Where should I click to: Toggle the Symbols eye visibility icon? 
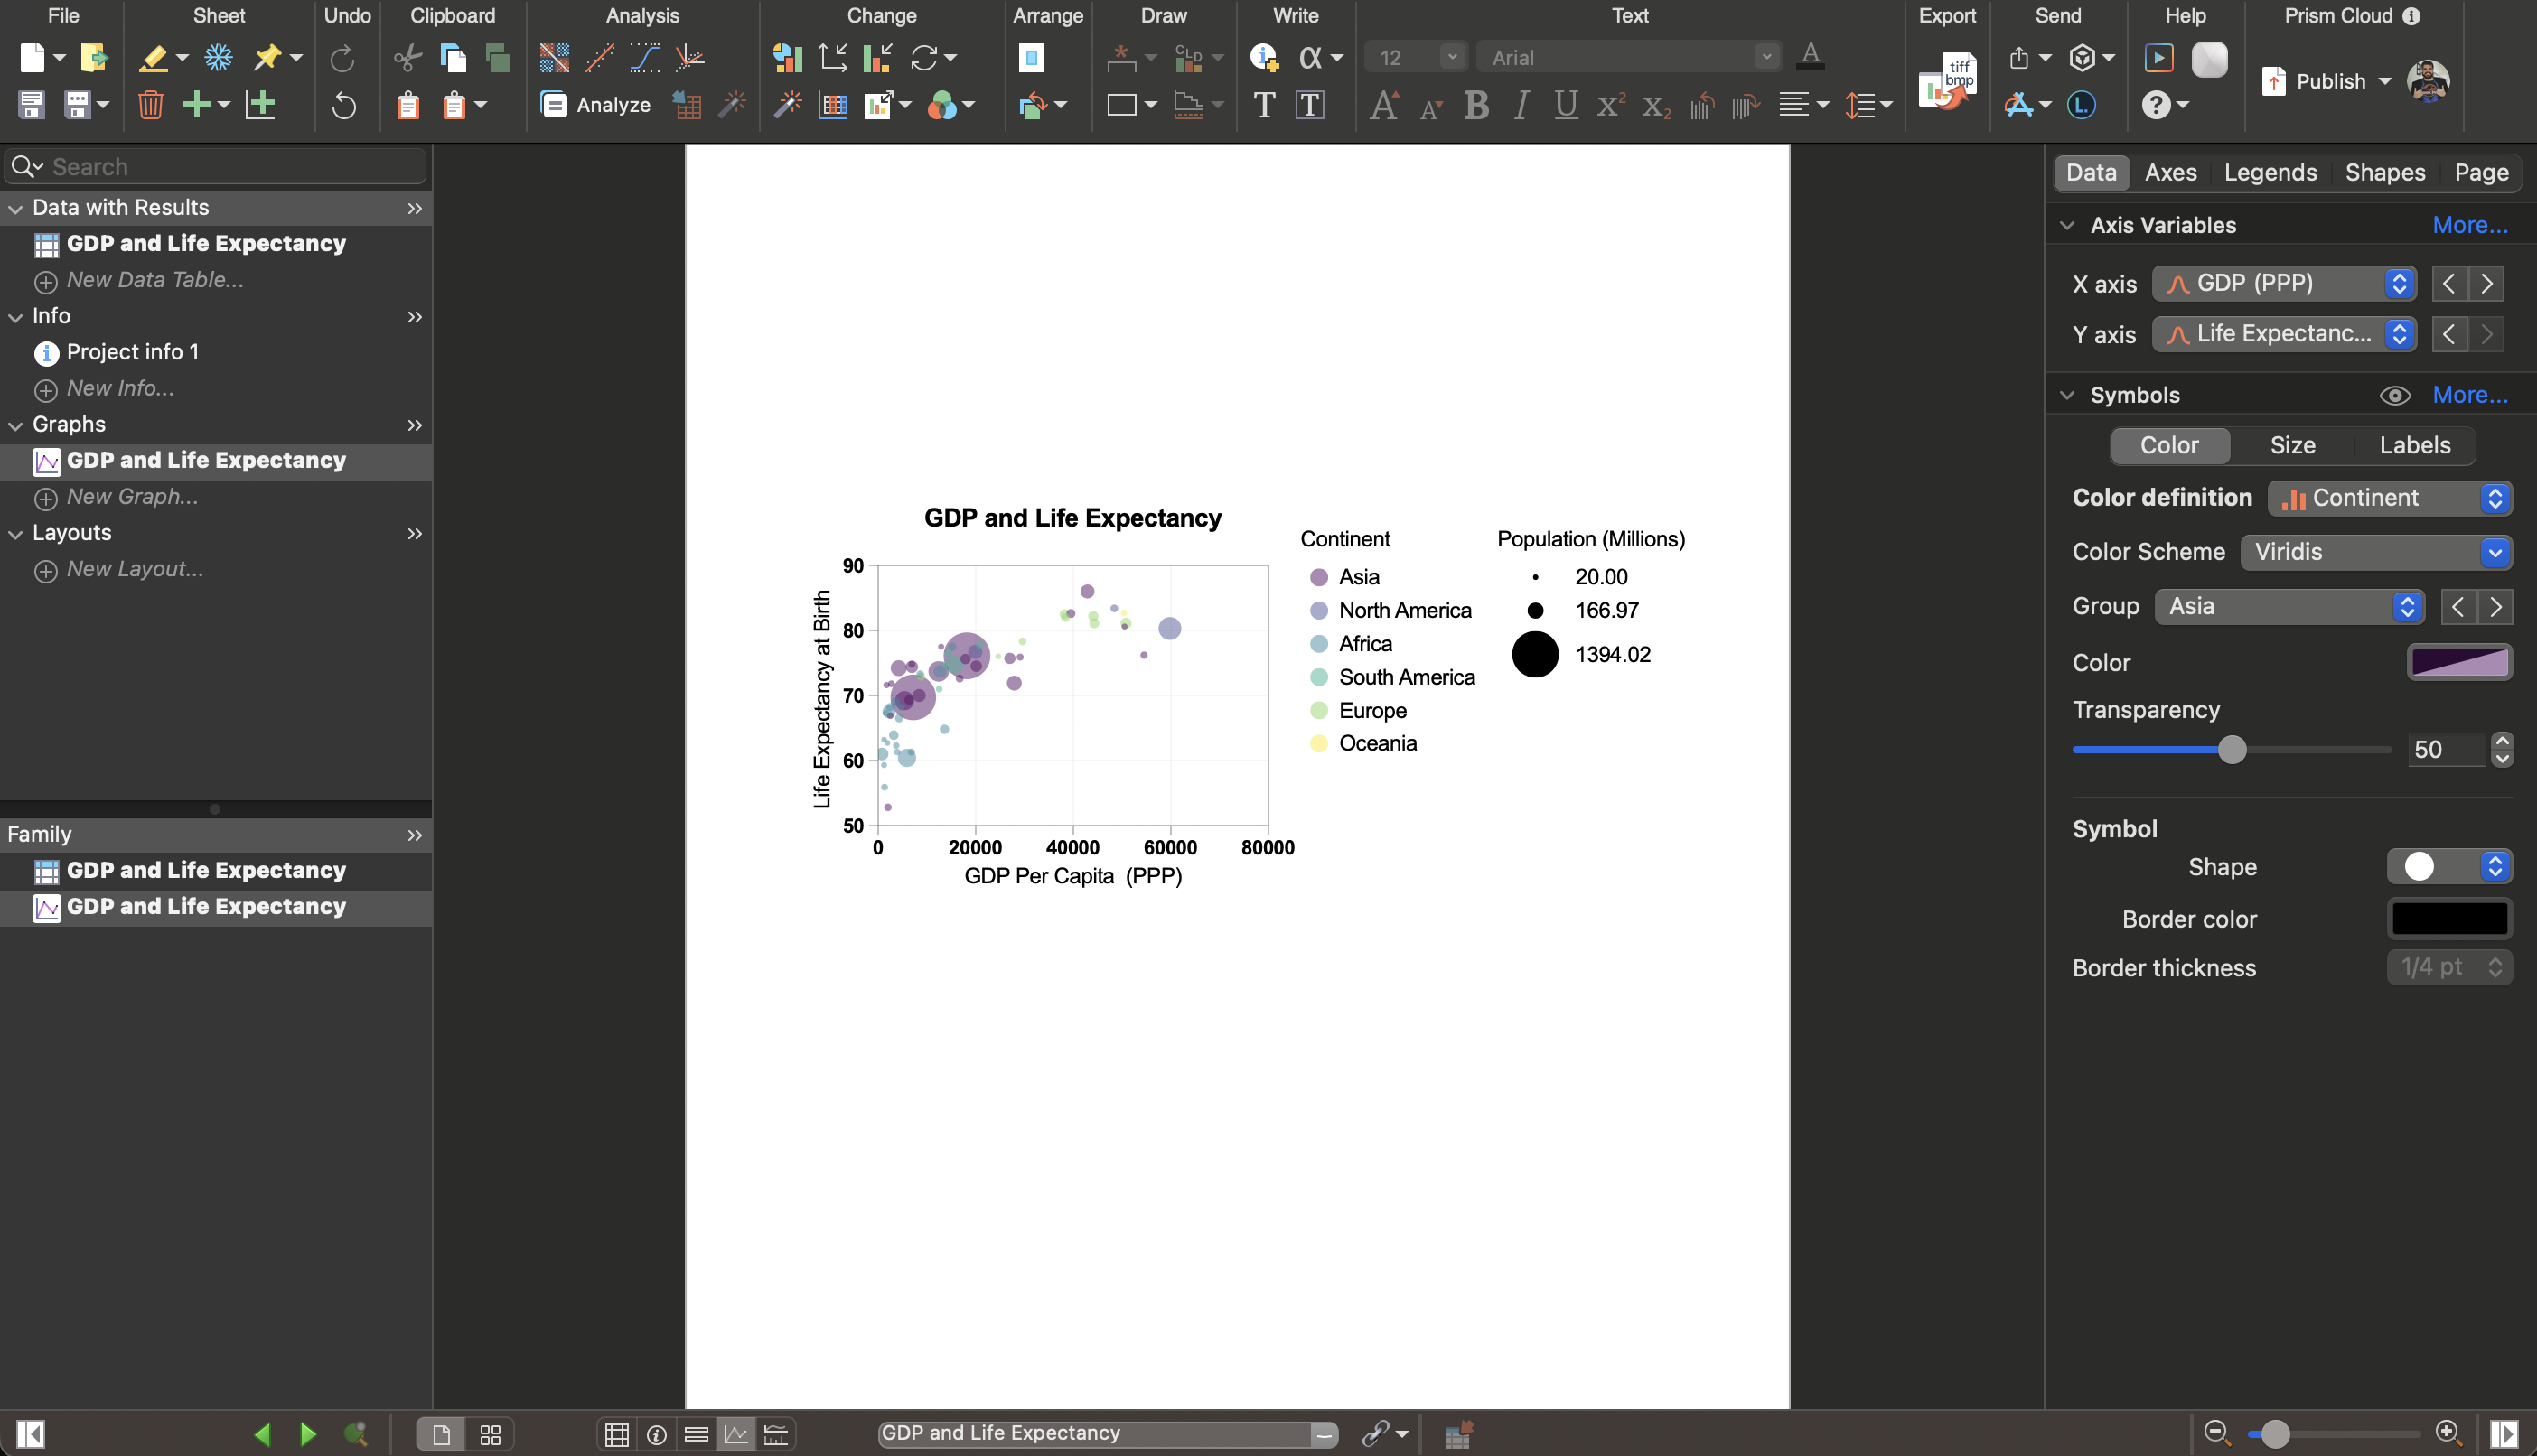pos(2394,395)
